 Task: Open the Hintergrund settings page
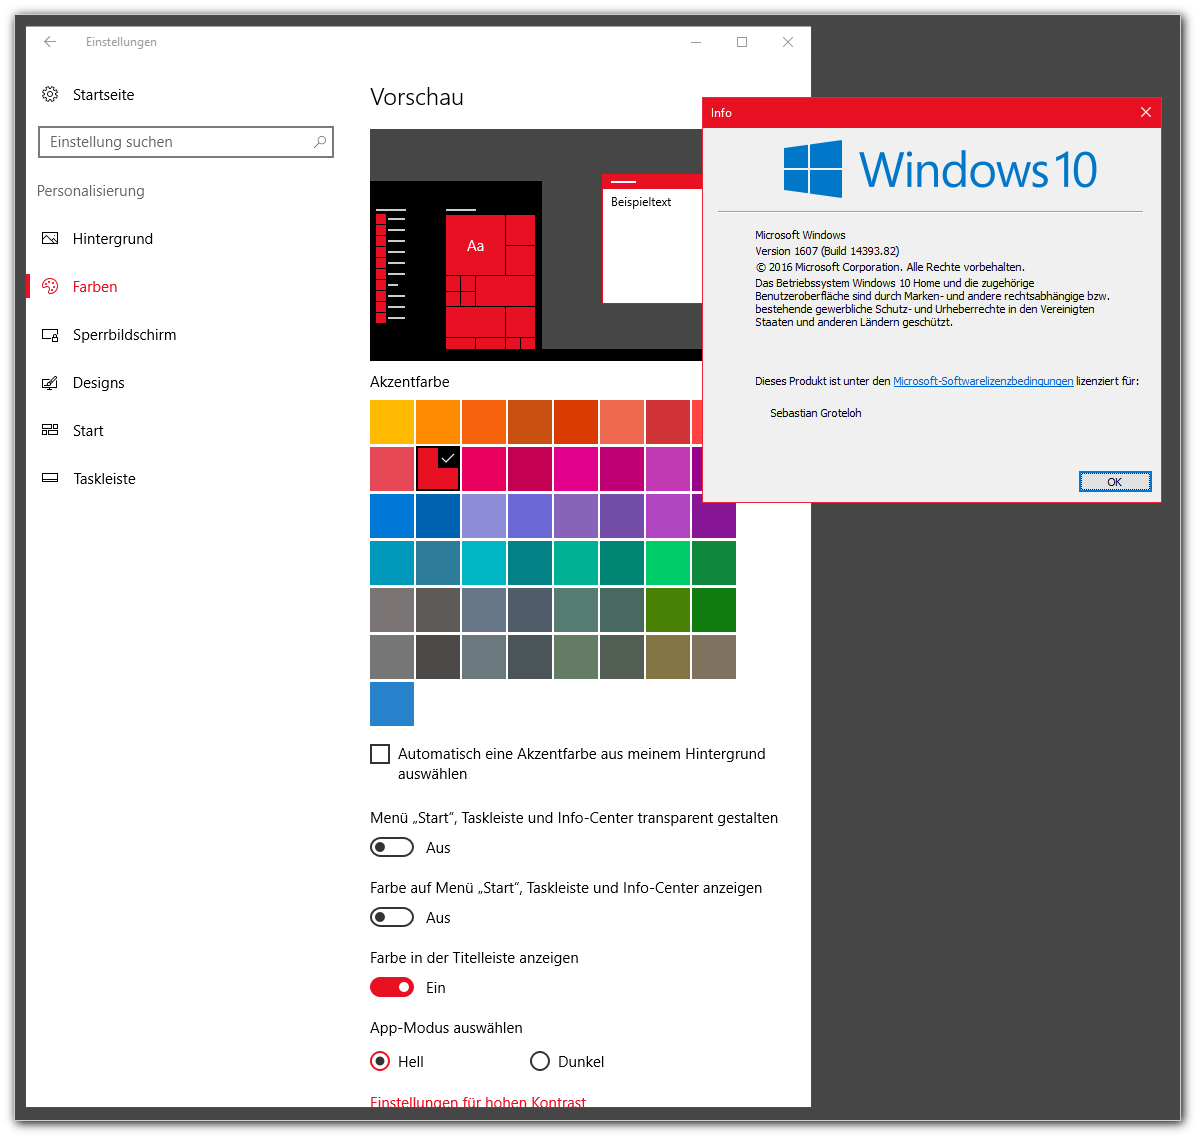113,239
